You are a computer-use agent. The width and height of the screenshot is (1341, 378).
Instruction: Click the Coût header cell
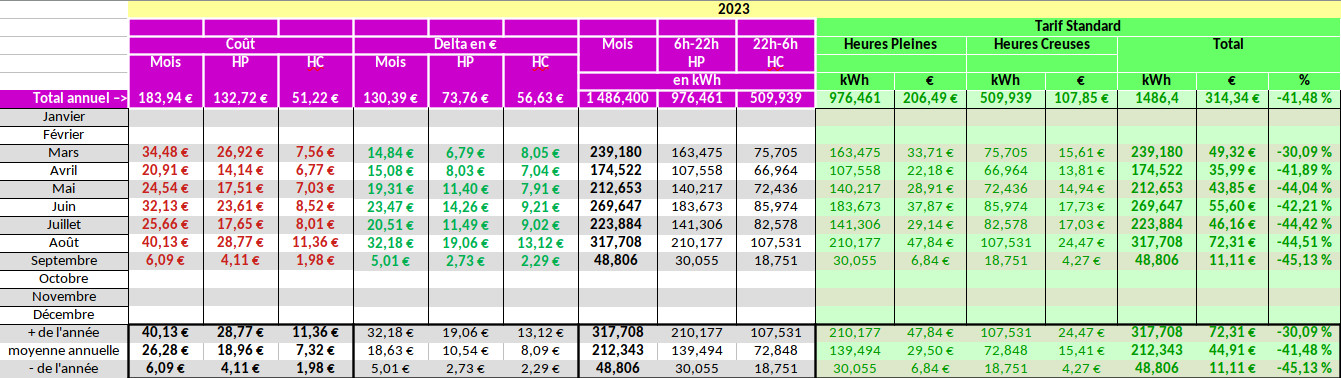point(241,44)
